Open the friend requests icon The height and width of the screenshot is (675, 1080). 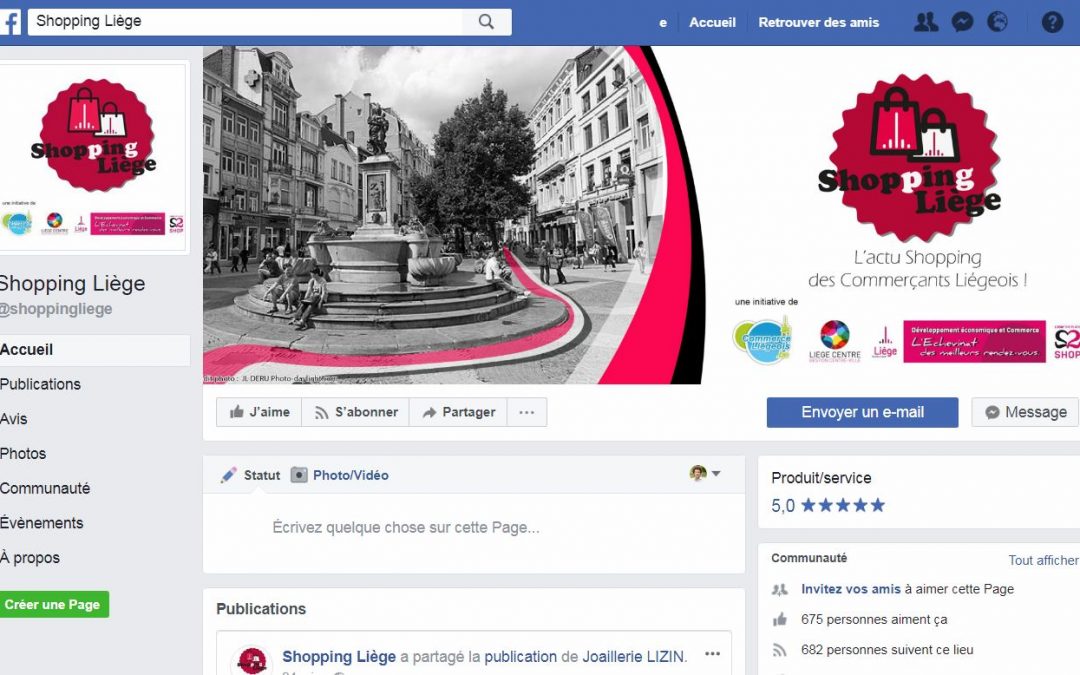pos(926,22)
